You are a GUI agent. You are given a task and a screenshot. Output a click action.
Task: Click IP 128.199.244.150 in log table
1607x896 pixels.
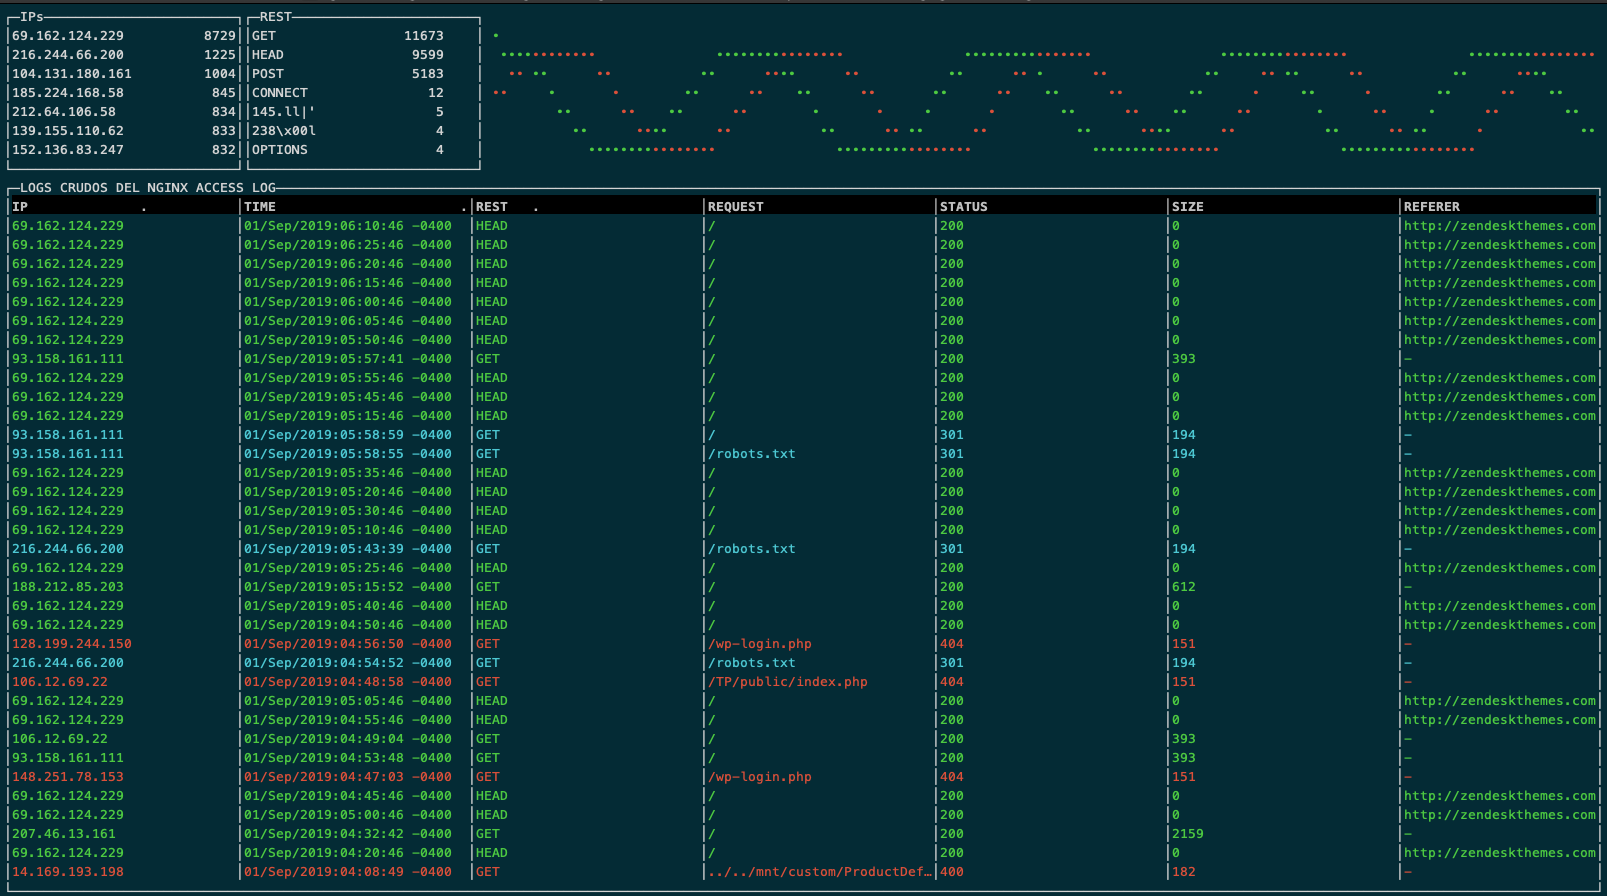click(72, 643)
